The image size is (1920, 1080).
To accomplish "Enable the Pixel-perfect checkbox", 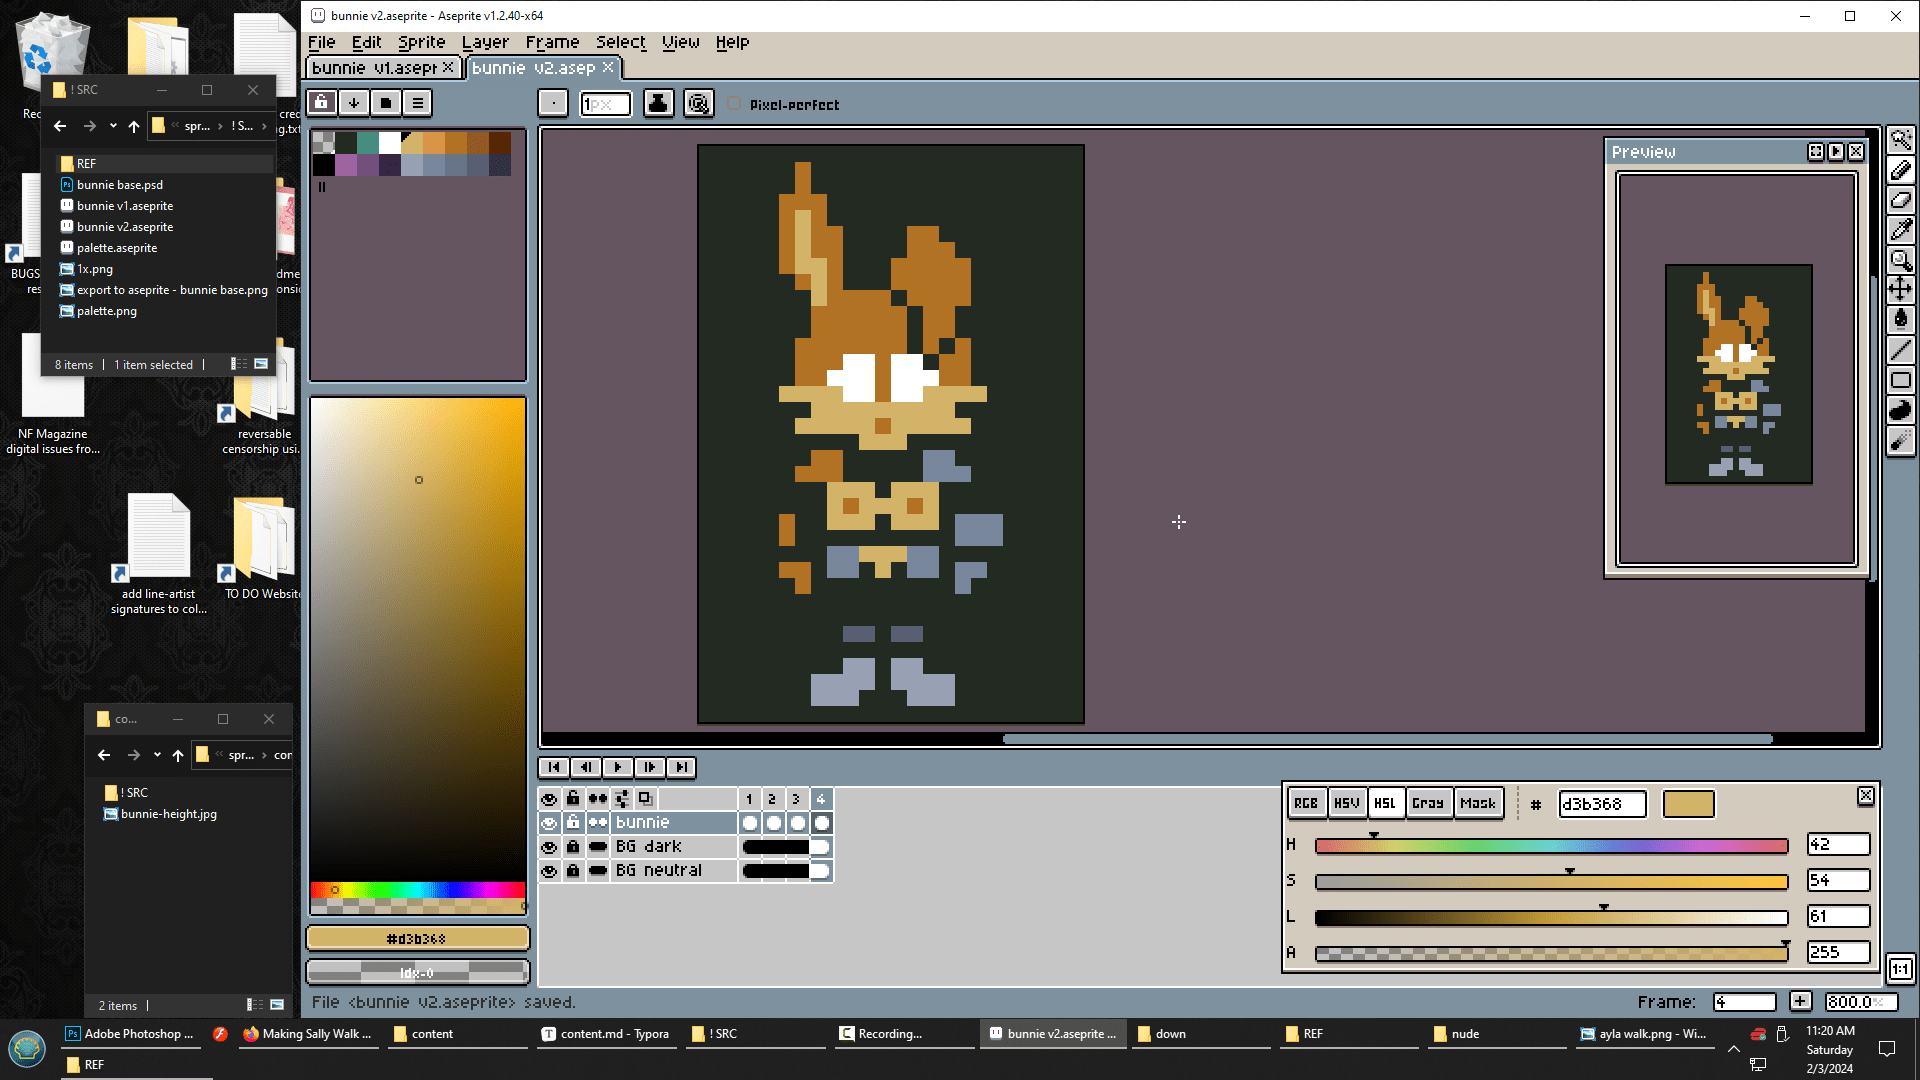I will click(x=735, y=104).
